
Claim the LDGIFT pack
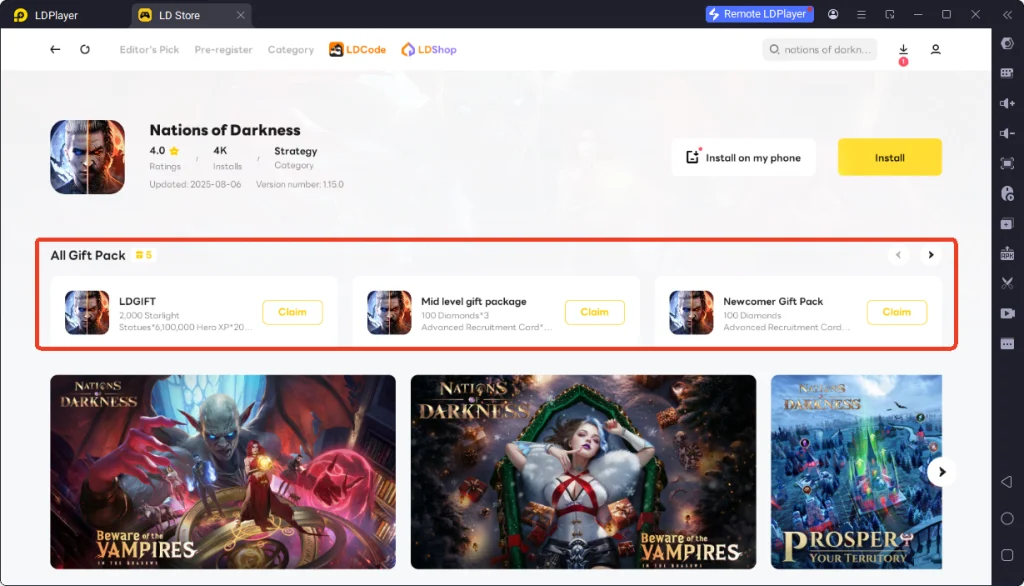pos(293,312)
